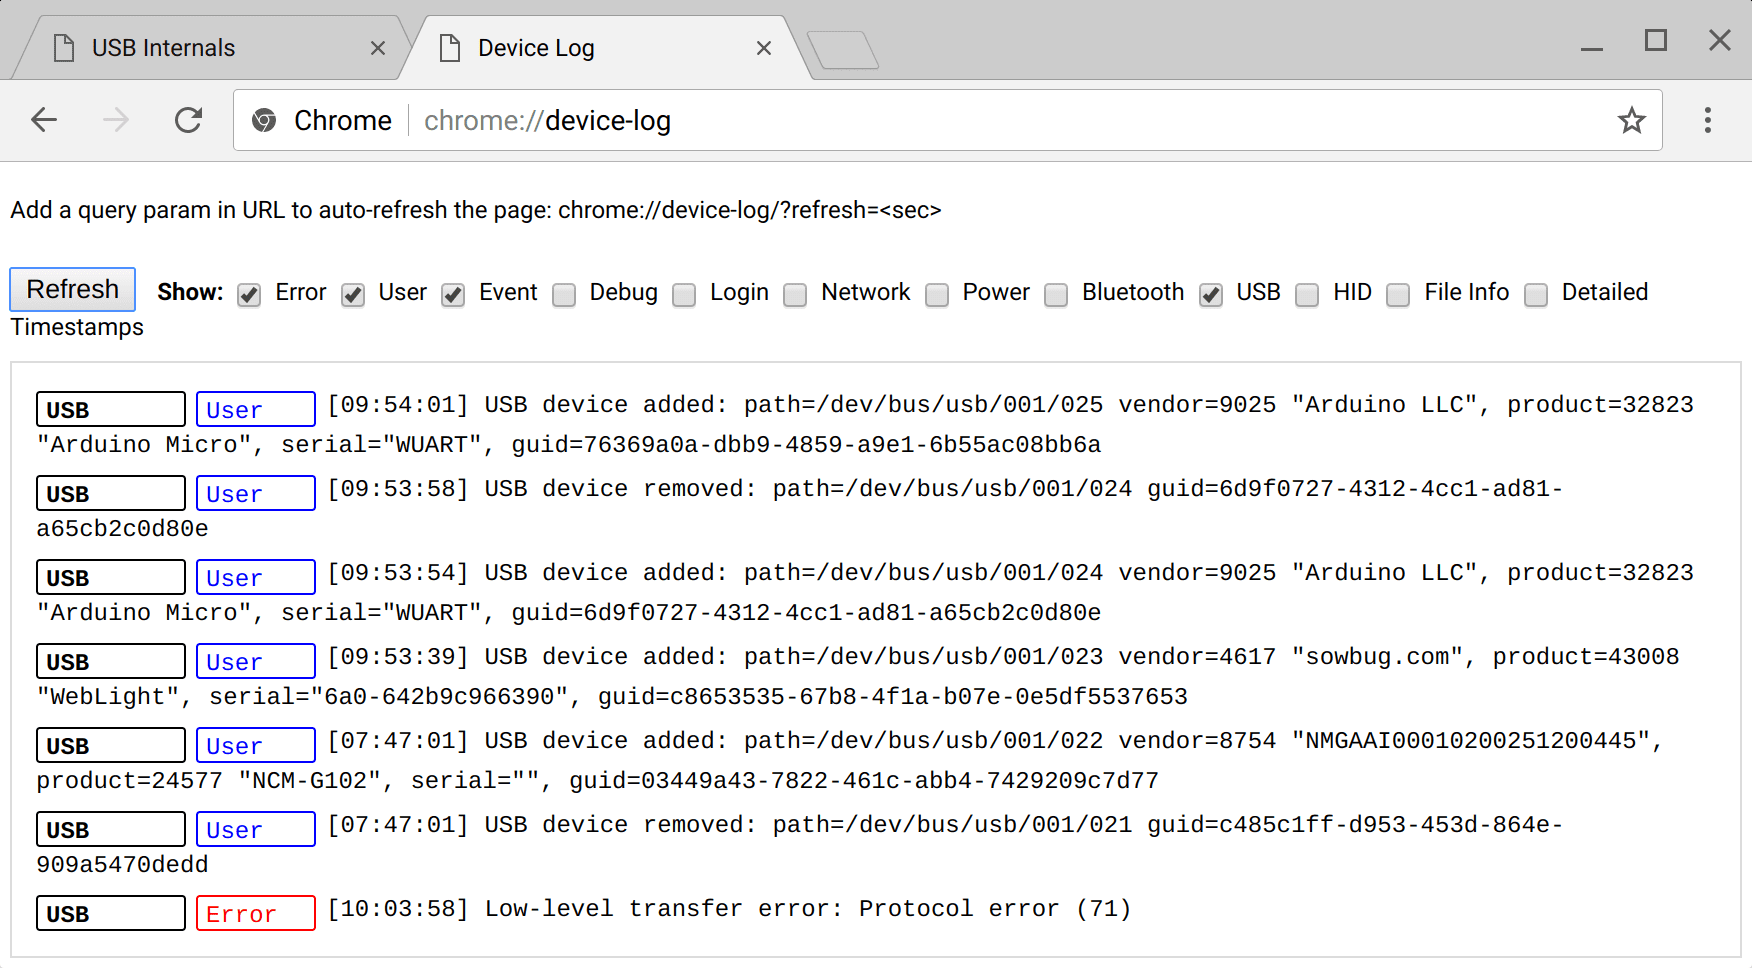Disable the USB log filter
The width and height of the screenshot is (1752, 968).
1210,295
